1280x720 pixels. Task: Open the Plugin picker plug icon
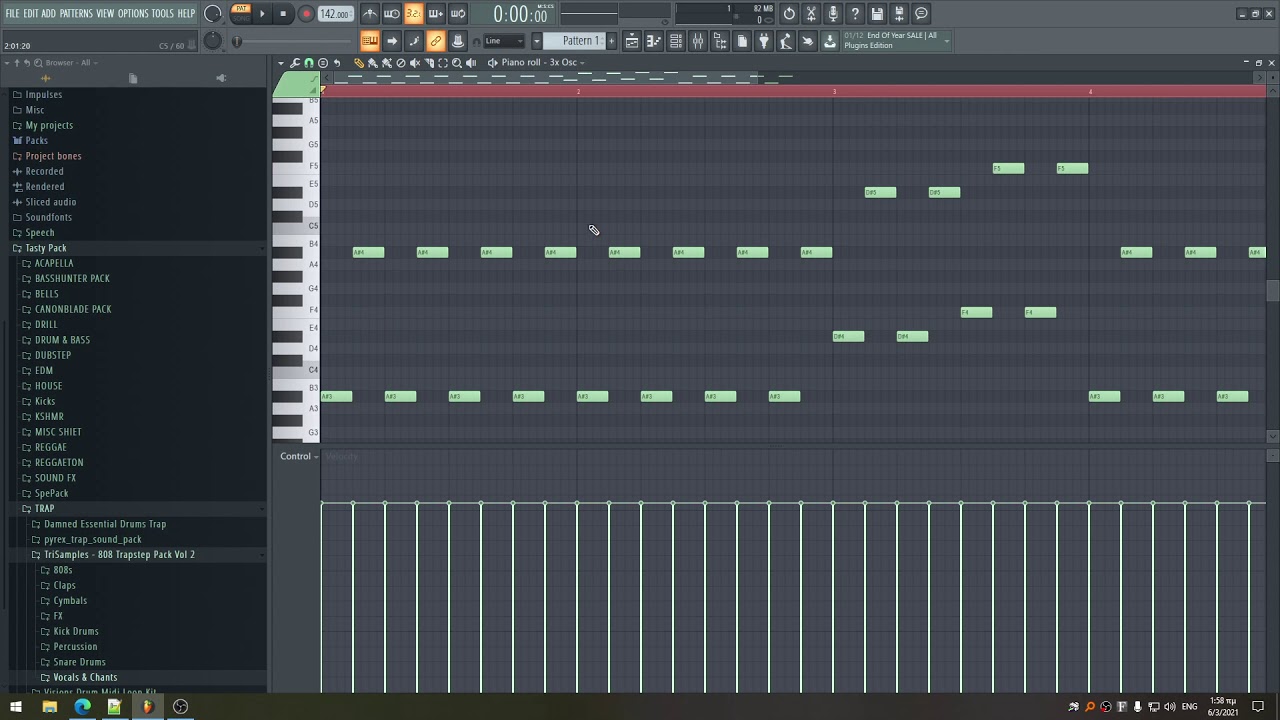point(764,41)
